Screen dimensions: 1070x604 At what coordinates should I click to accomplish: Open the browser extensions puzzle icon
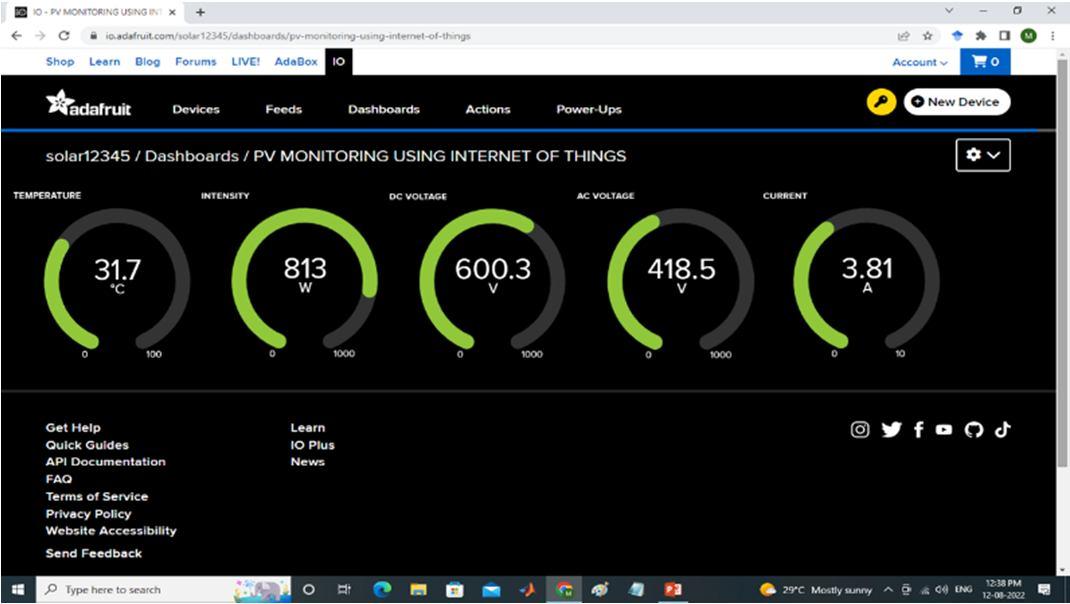coord(981,35)
